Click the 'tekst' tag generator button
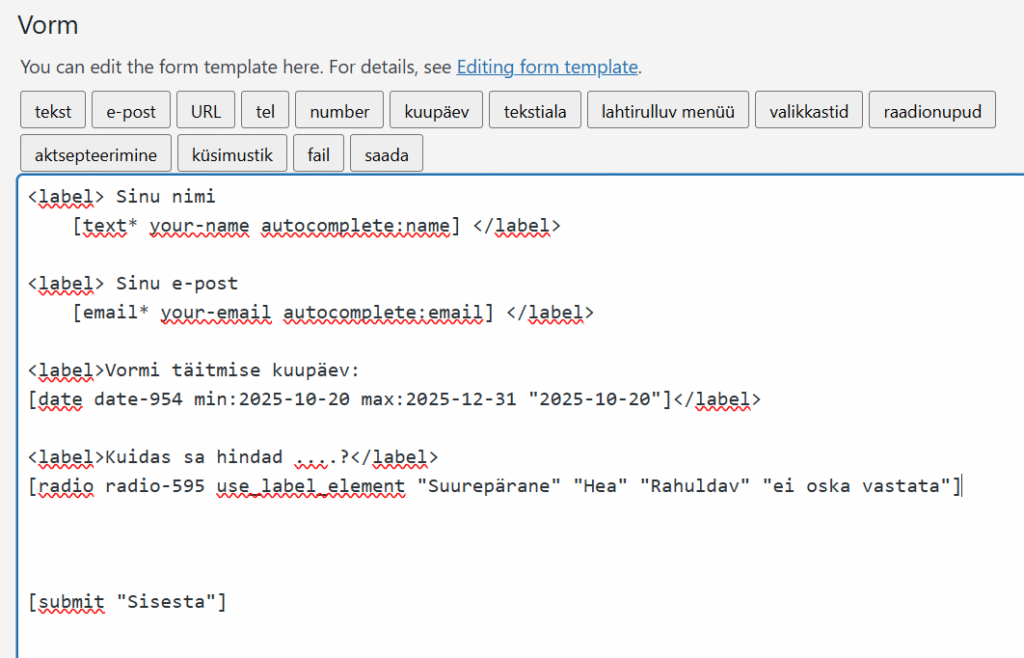The width and height of the screenshot is (1024, 658). pos(53,111)
